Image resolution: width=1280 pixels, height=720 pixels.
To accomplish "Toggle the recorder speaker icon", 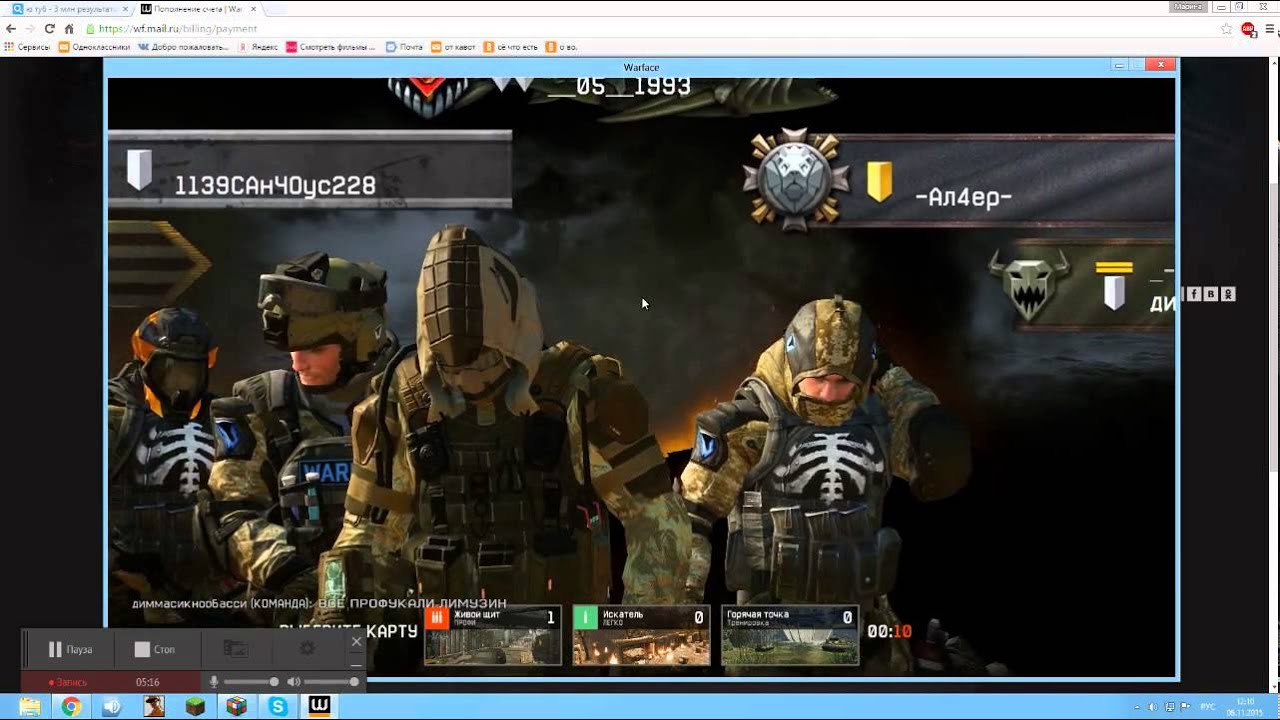I will [293, 682].
